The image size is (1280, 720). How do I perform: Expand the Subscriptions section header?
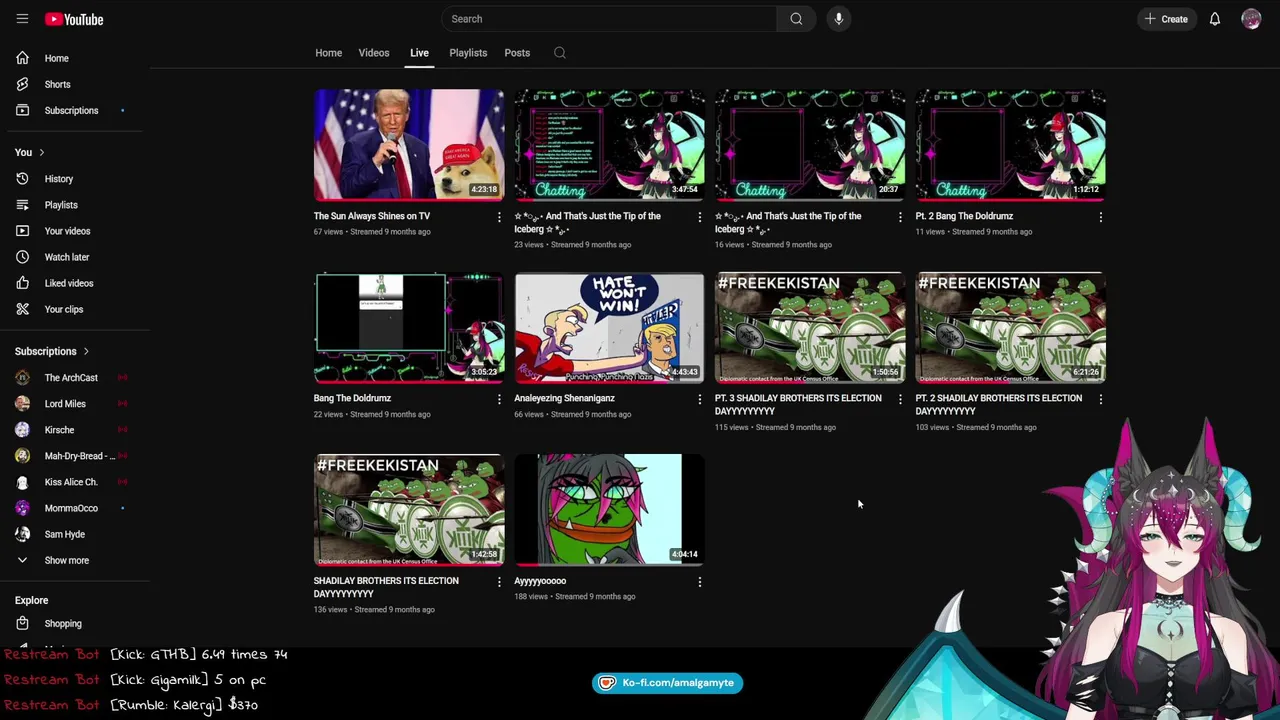[x=52, y=351]
